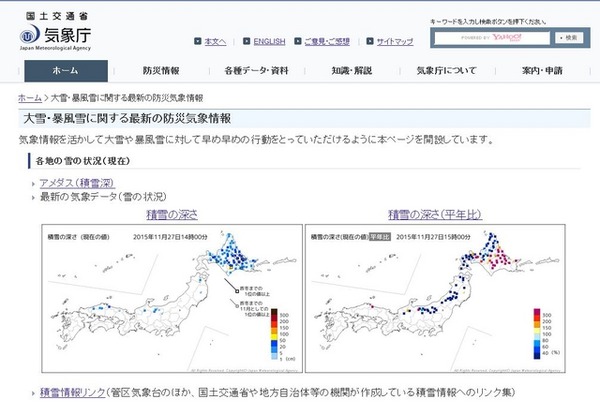The height and width of the screenshot is (414, 600).
Task: Click the 国土交通省 text above the logo
Action: (x=57, y=16)
